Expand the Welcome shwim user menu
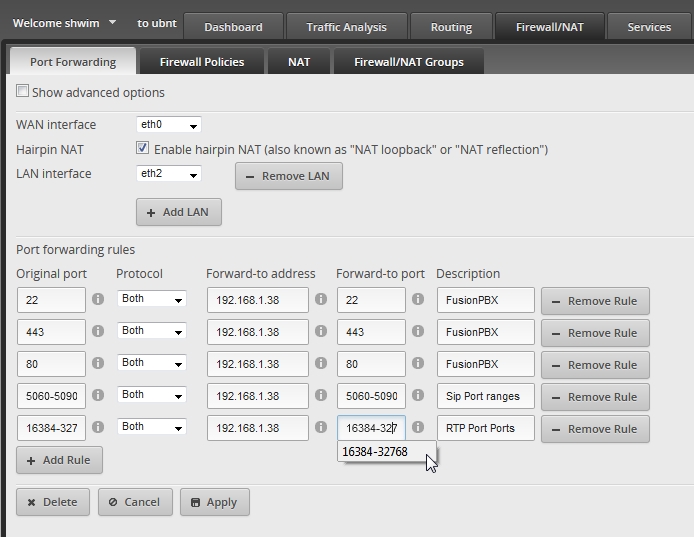The height and width of the screenshot is (537, 694). [112, 22]
